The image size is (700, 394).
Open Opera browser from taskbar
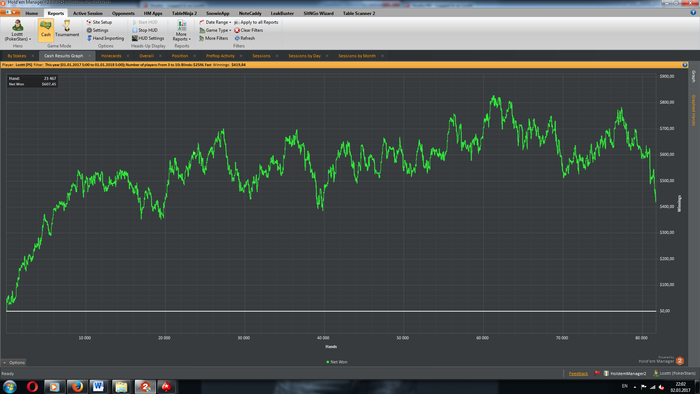click(32, 386)
